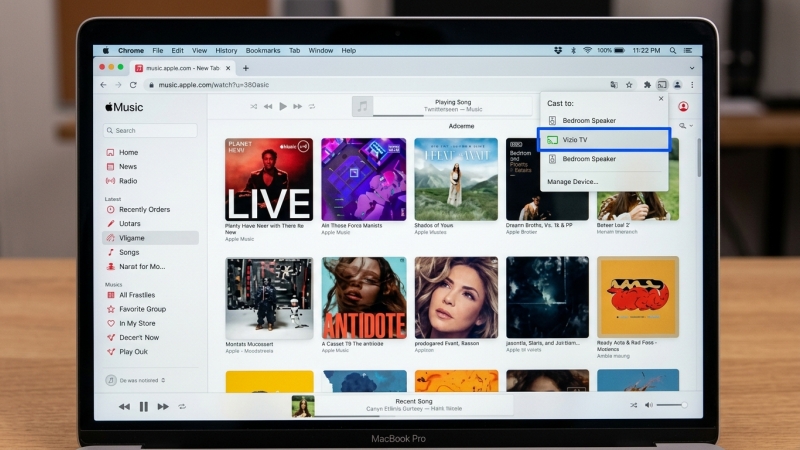Bookmark page with star icon

coord(629,85)
